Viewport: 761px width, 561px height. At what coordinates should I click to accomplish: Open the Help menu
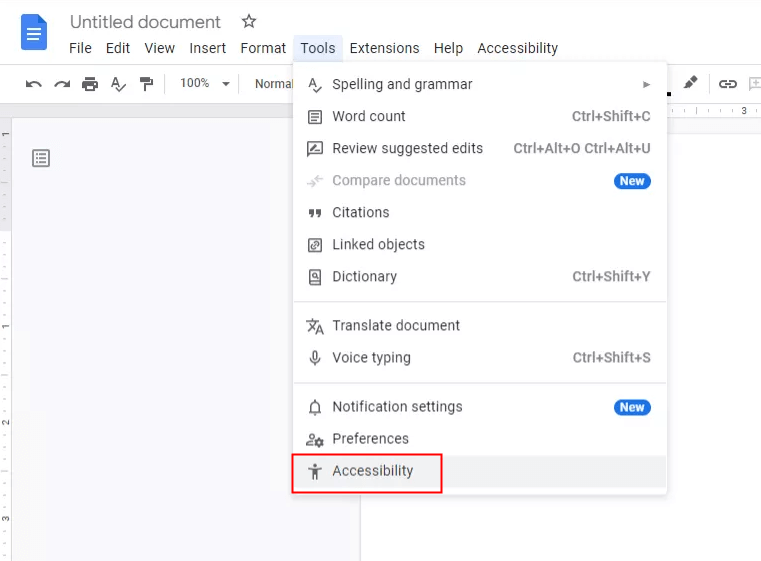point(448,48)
